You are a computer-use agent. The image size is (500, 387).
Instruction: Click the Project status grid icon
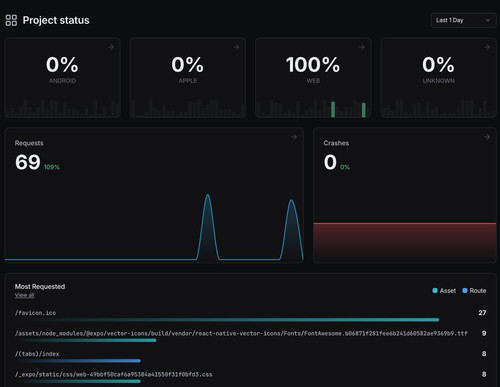pos(11,20)
